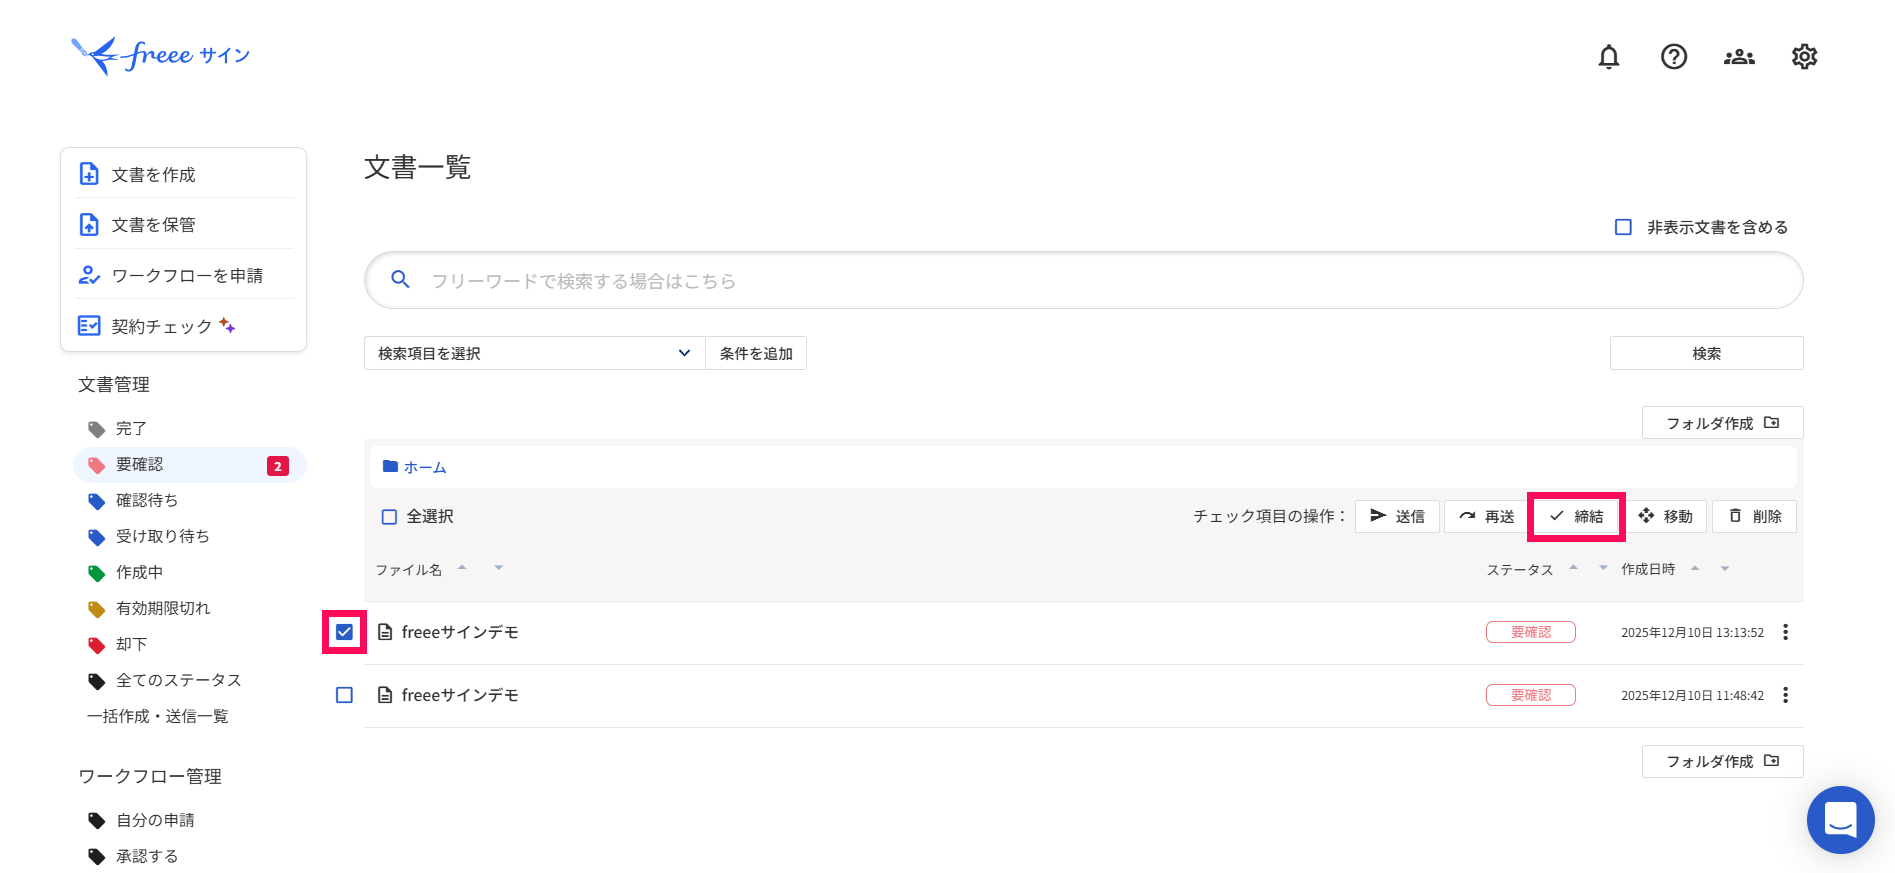Click the 文書を保管 upload icon
The width and height of the screenshot is (1895, 873).
[x=89, y=224]
